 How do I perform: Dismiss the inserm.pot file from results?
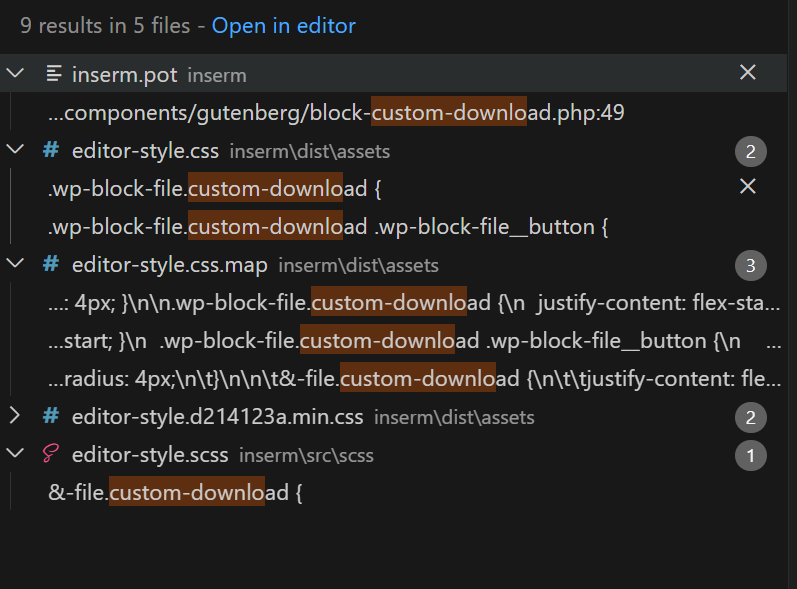pyautogui.click(x=747, y=72)
